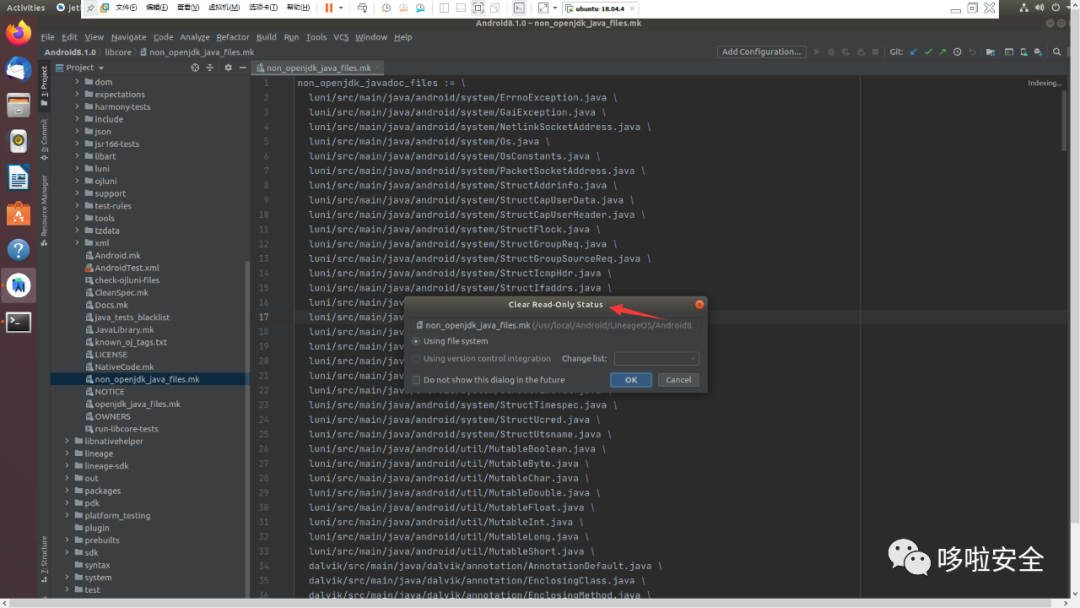The width and height of the screenshot is (1080, 608).
Task: Open Thunderbird mail from dock
Action: [19, 70]
